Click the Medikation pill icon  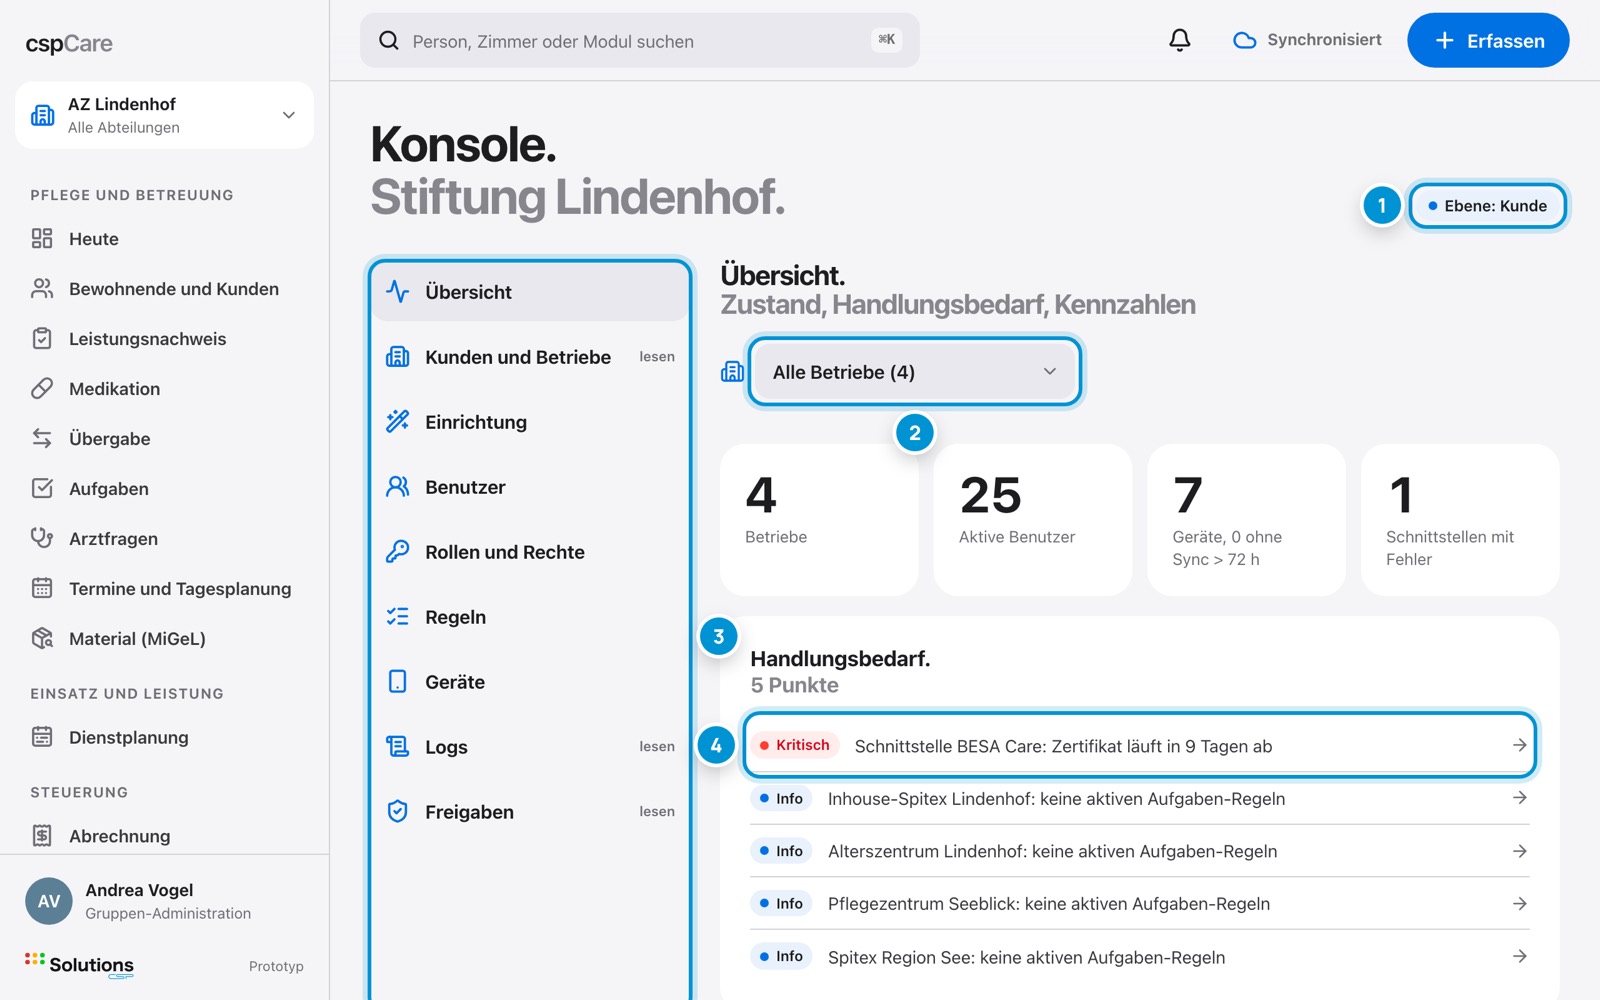pos(42,388)
